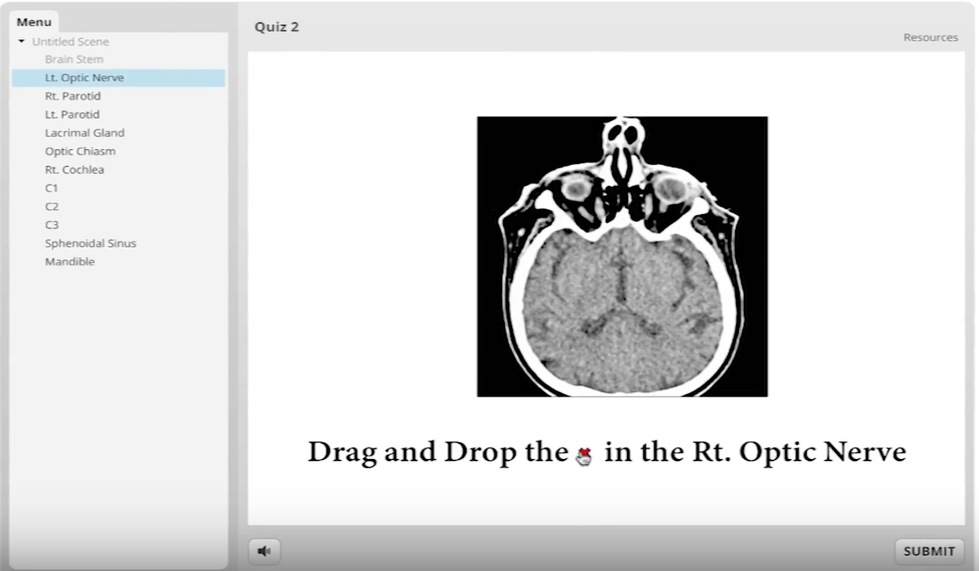This screenshot has height=571, width=979.
Task: Select Brain Stem in the menu
Action: pyautogui.click(x=73, y=60)
